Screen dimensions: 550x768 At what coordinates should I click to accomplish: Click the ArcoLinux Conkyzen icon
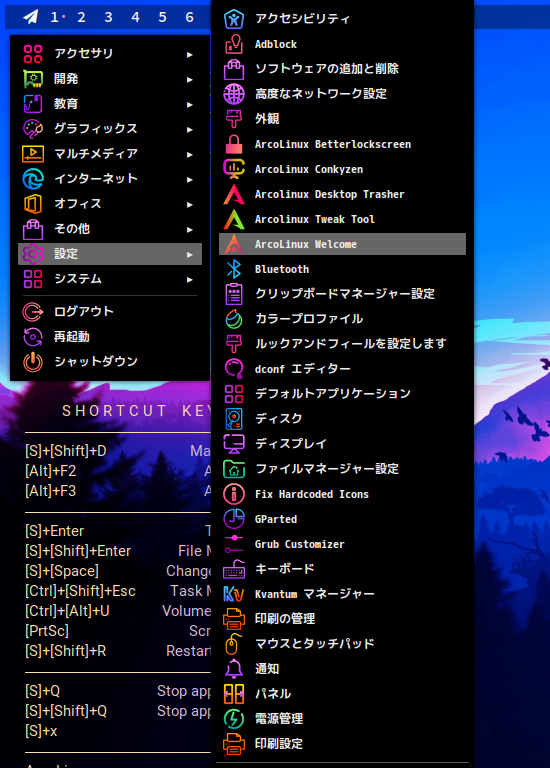coord(234,169)
